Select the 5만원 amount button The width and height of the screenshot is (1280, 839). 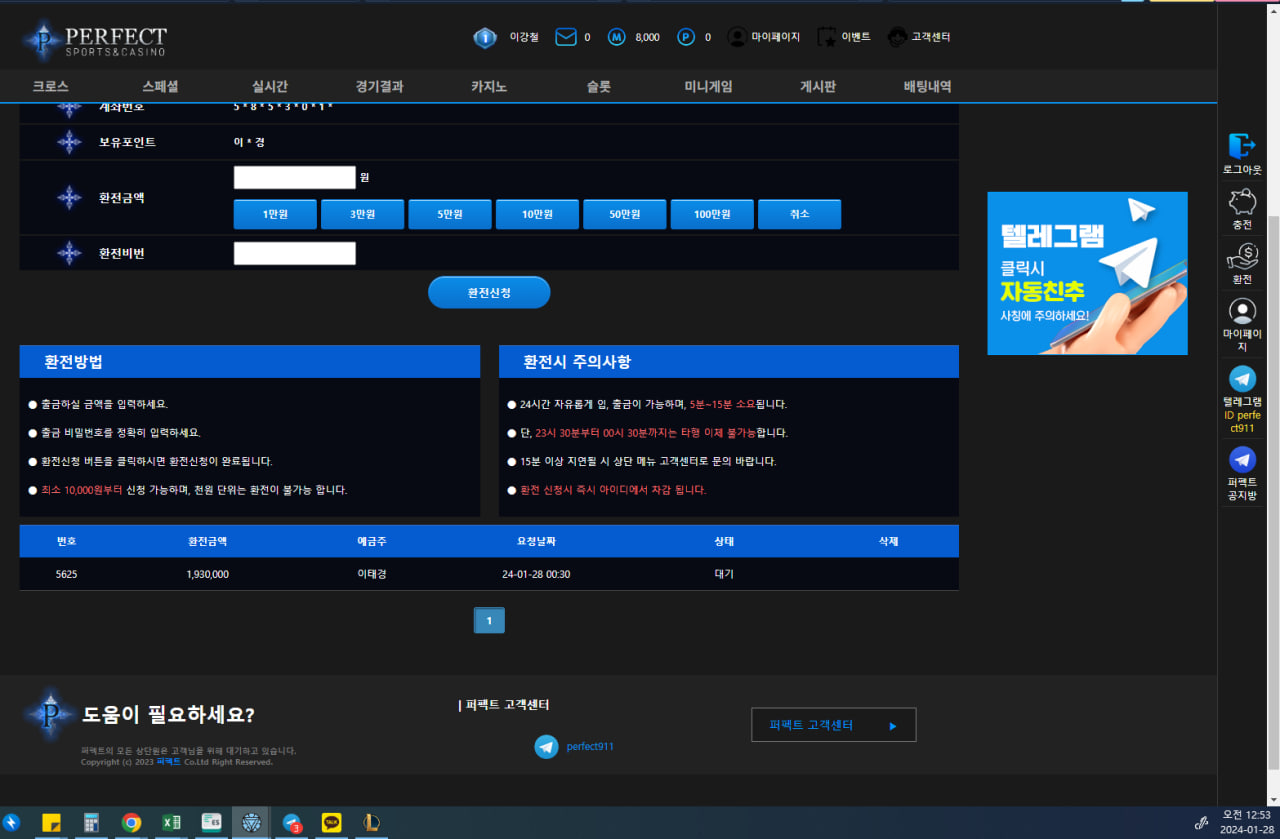[449, 214]
